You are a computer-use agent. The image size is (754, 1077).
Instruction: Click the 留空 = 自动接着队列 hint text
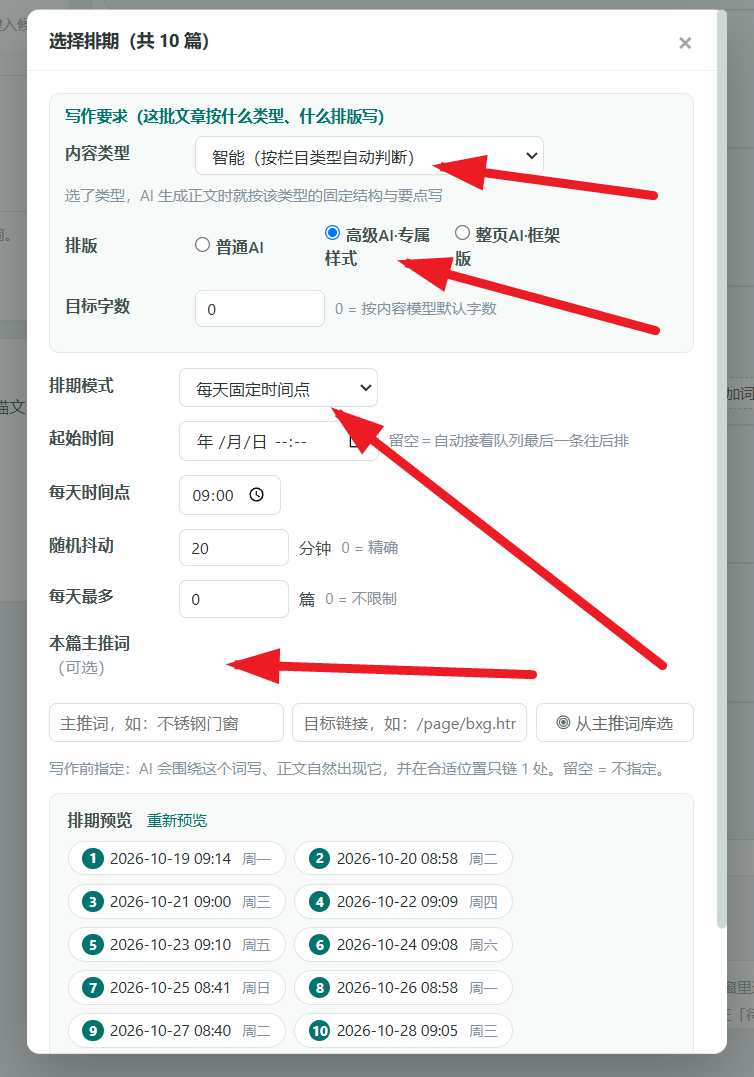point(509,441)
